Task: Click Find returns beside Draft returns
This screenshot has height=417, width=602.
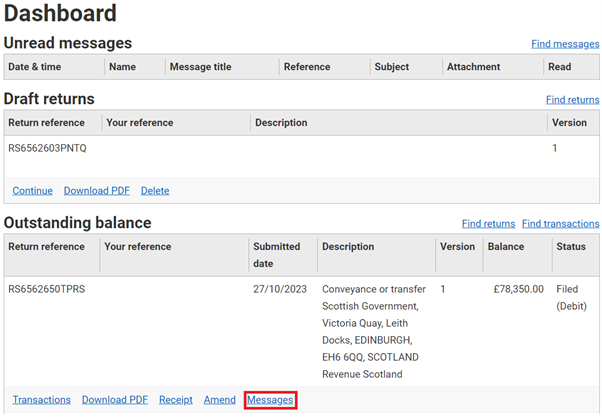Action: click(572, 100)
